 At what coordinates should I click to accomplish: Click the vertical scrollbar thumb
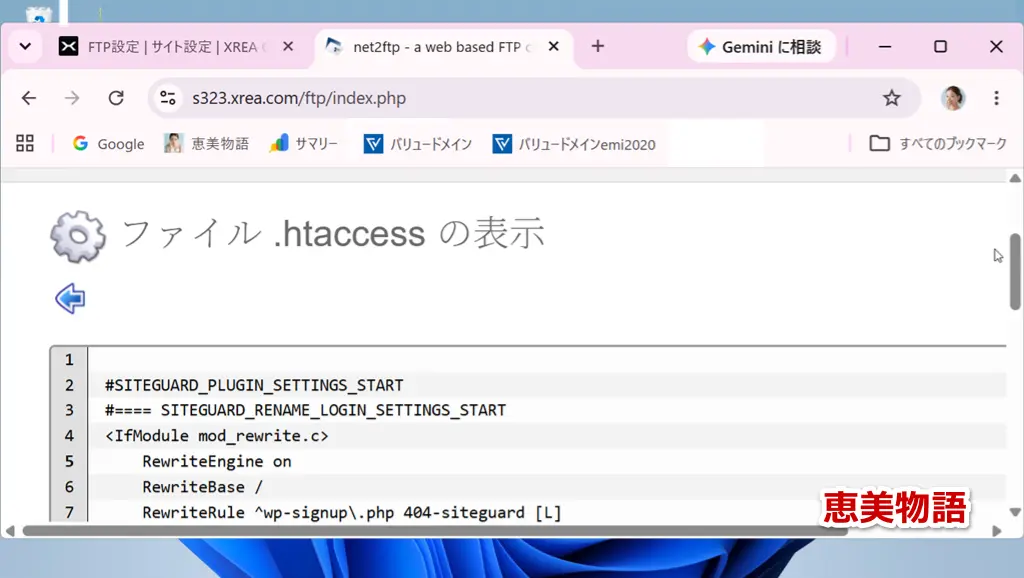(1015, 271)
